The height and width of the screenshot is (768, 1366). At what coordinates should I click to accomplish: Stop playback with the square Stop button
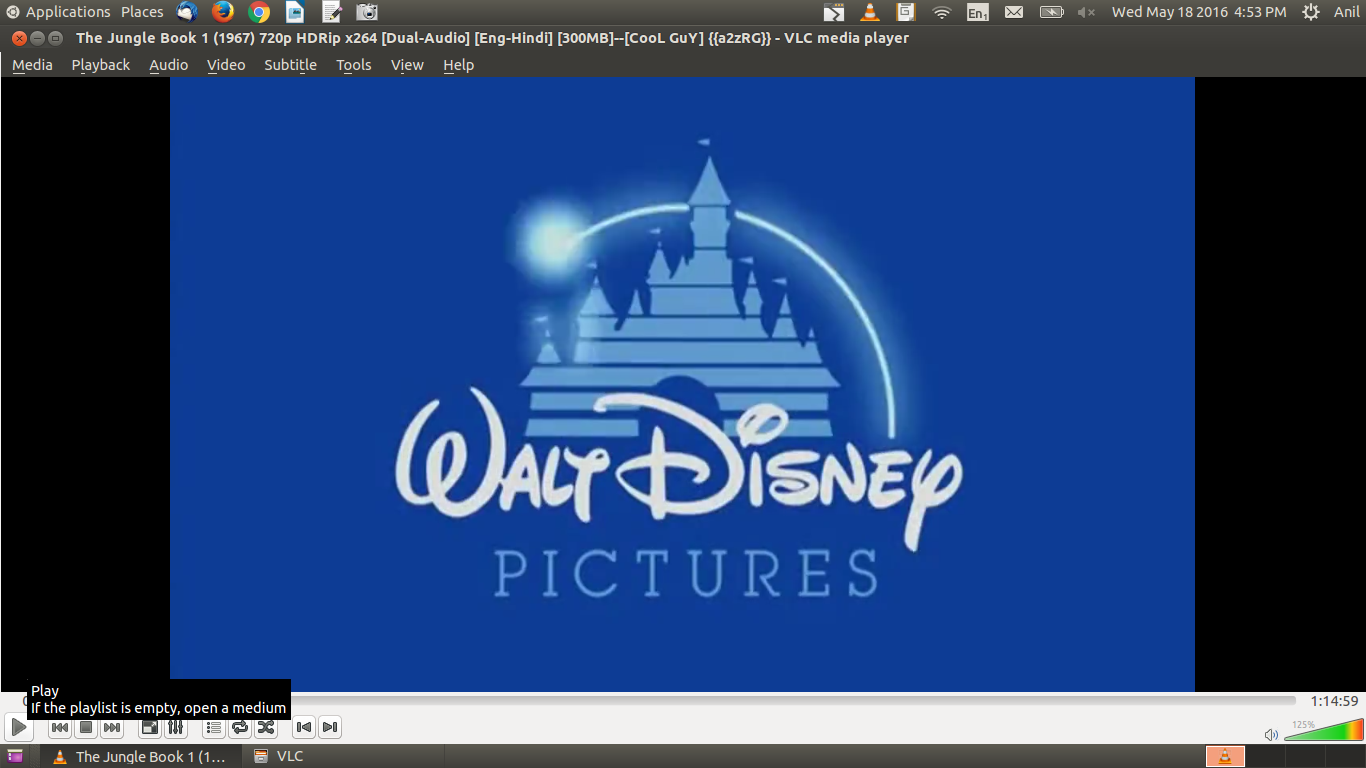click(x=86, y=728)
